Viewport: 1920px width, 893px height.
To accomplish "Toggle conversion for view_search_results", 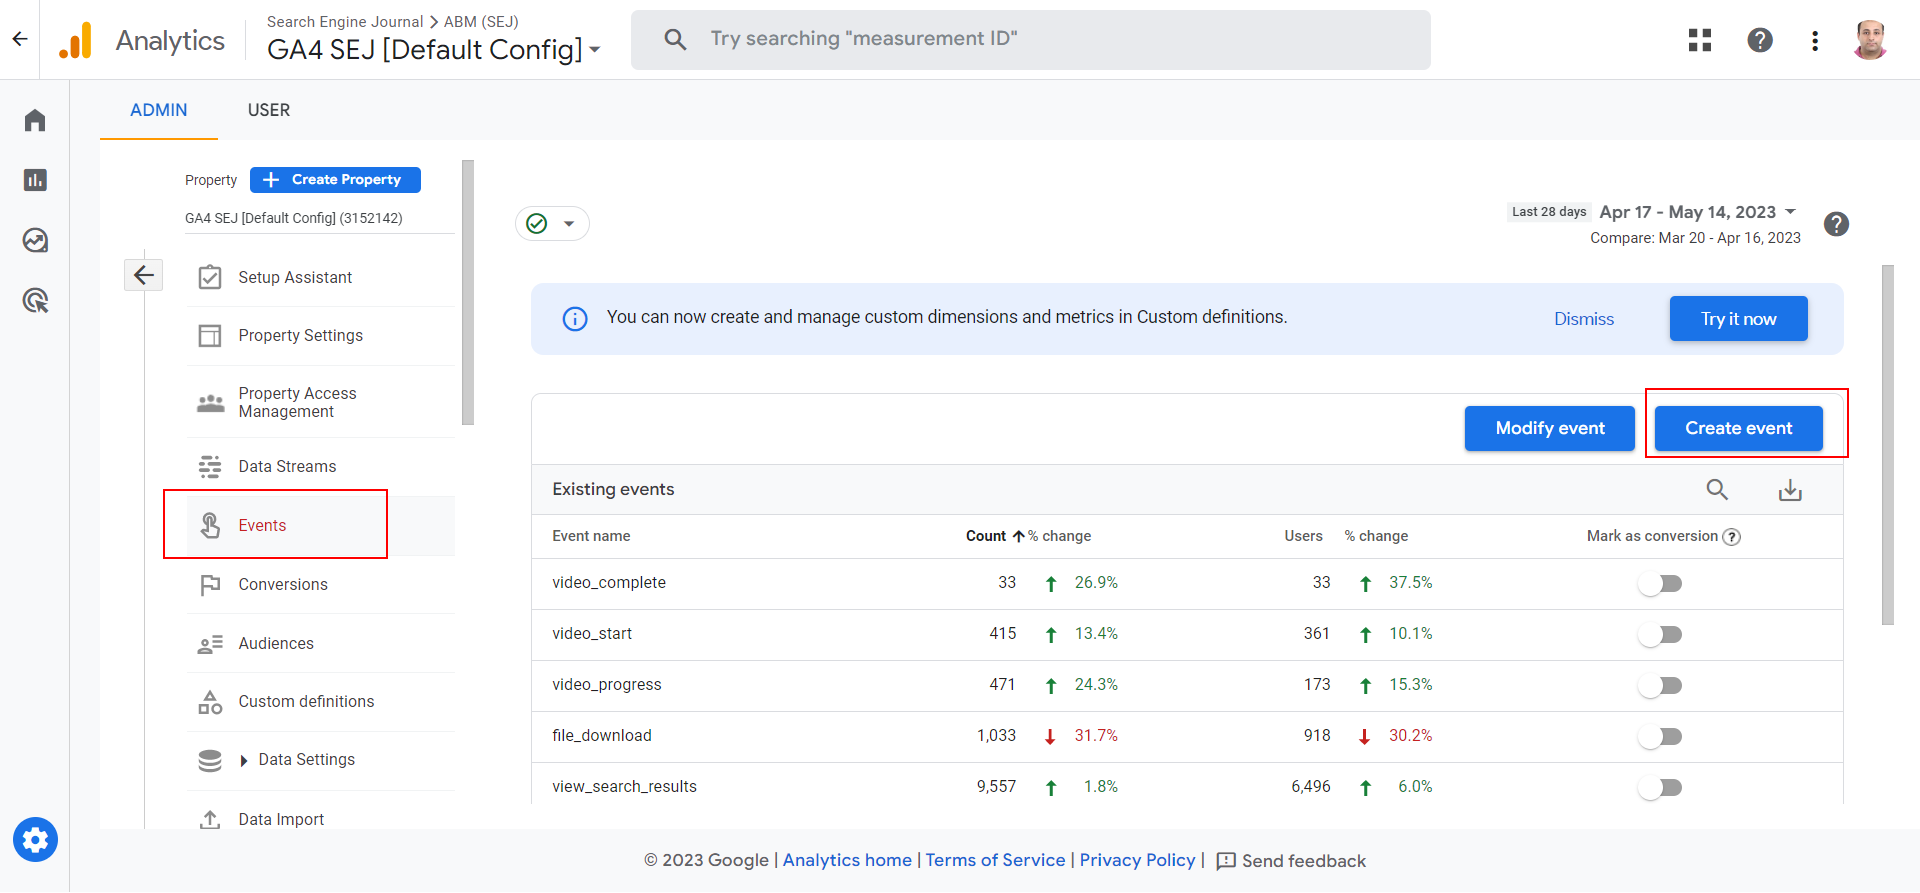I will pos(1660,787).
